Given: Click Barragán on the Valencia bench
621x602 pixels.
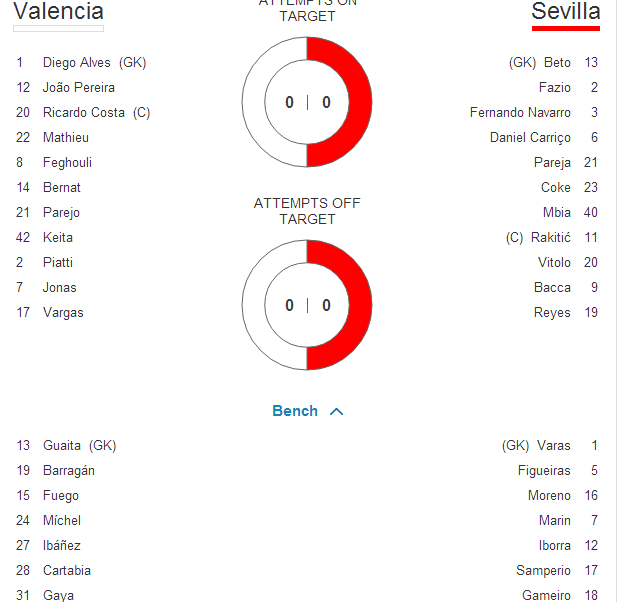Looking at the screenshot, I should pos(69,470).
